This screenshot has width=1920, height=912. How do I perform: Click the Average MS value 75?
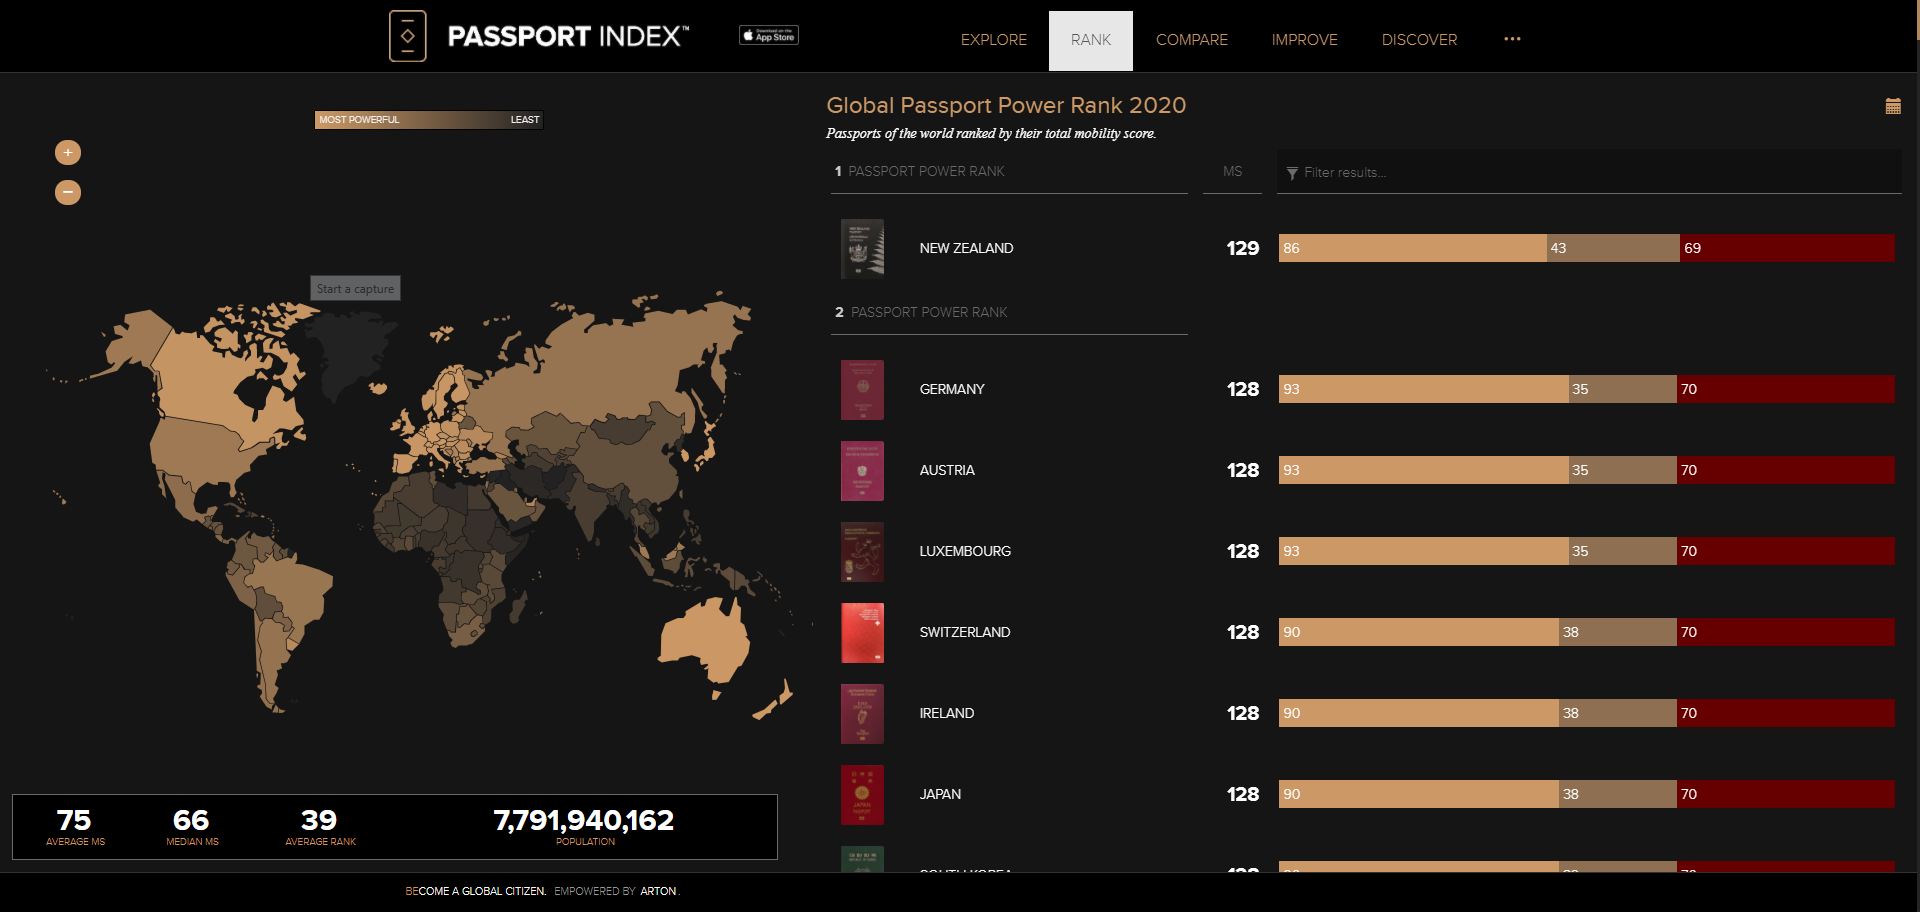click(x=74, y=820)
